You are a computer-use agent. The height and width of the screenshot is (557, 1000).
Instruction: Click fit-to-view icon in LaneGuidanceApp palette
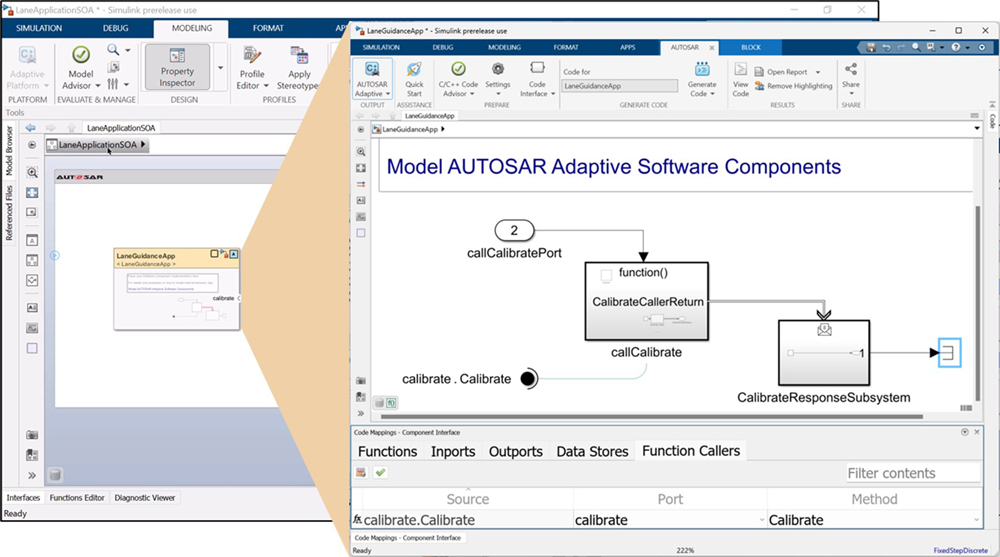tap(361, 168)
